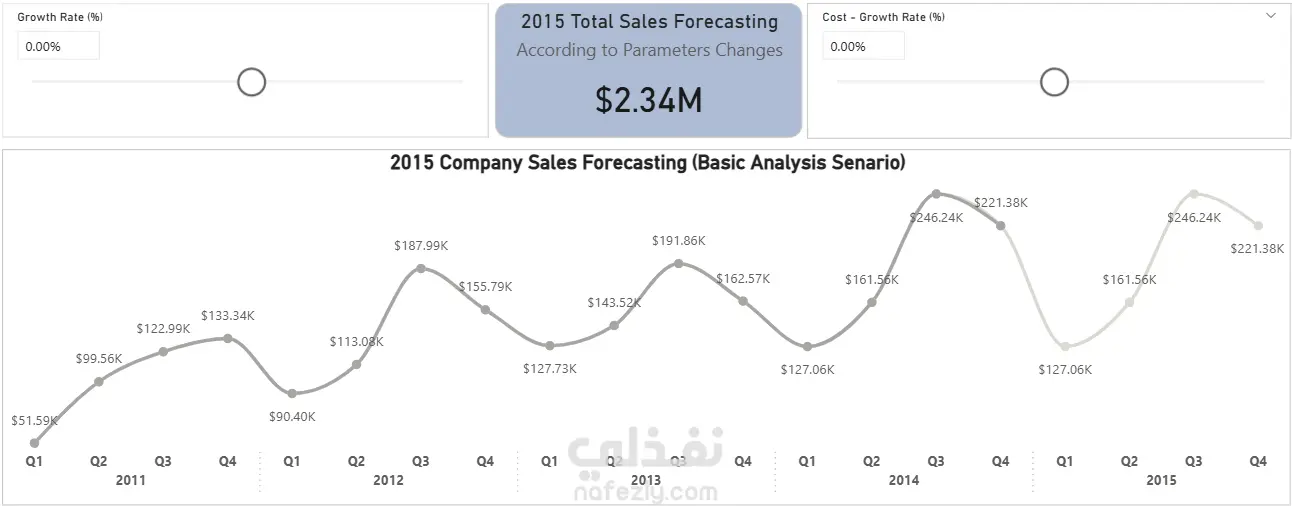This screenshot has height=506, width=1292.
Task: Focus the Cost - Growth Rate value input box
Action: point(863,46)
